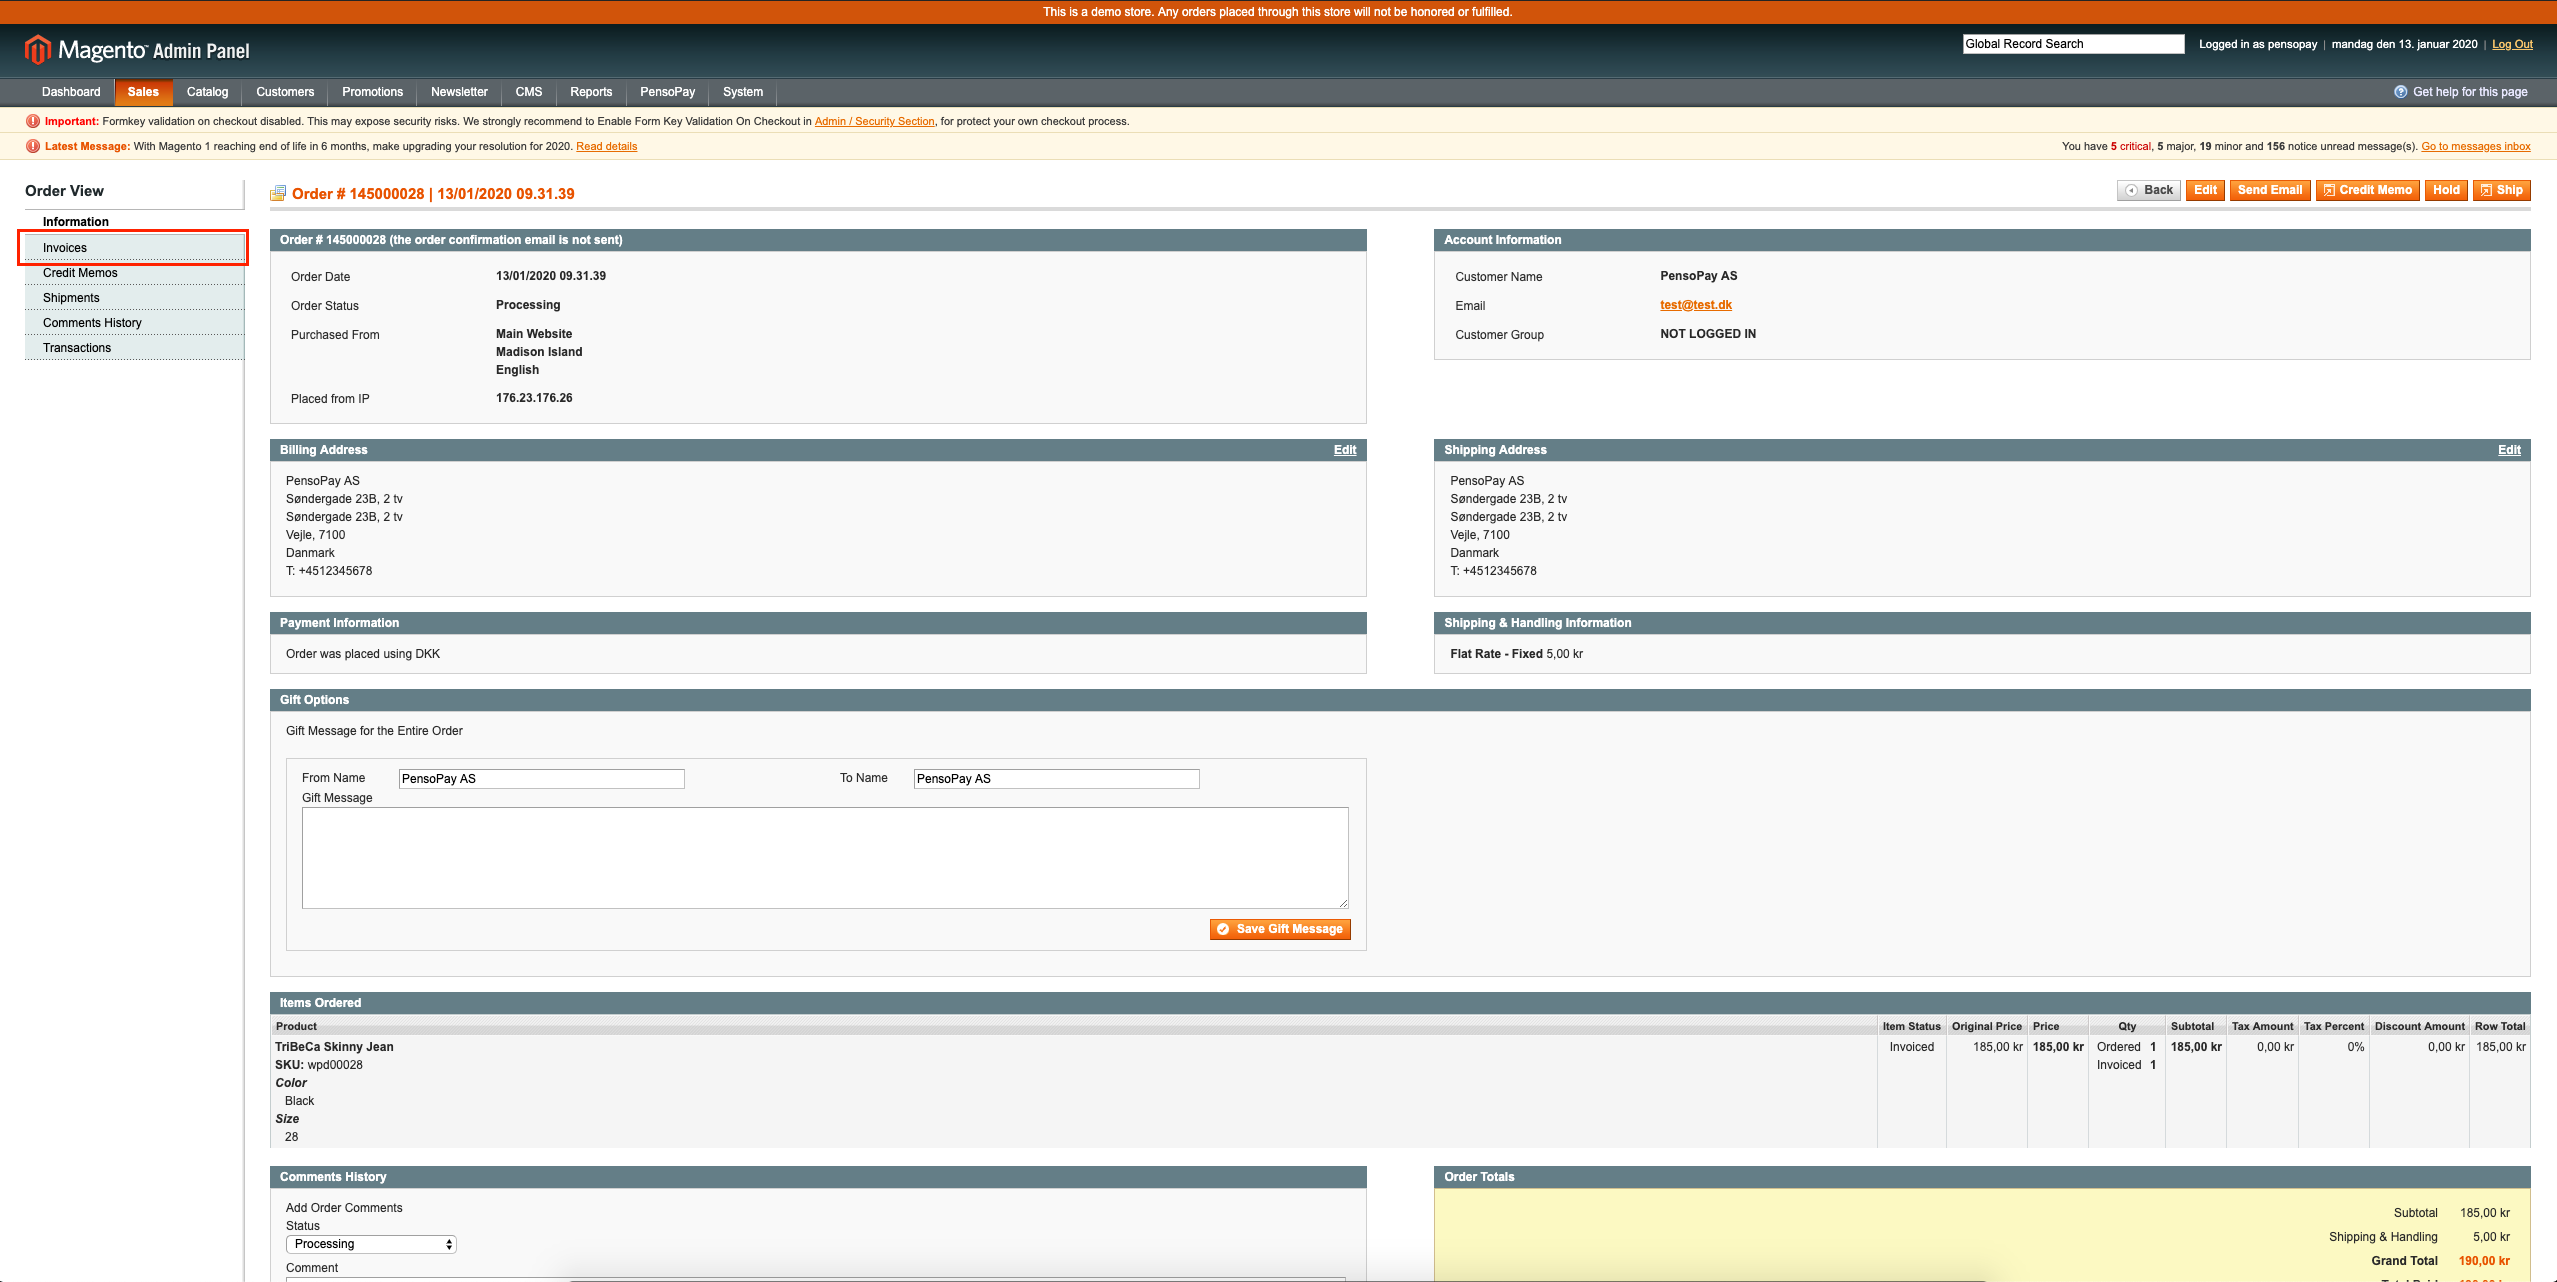Save the Gift Message
Screen dimensions: 2557x1282
click(x=1280, y=929)
